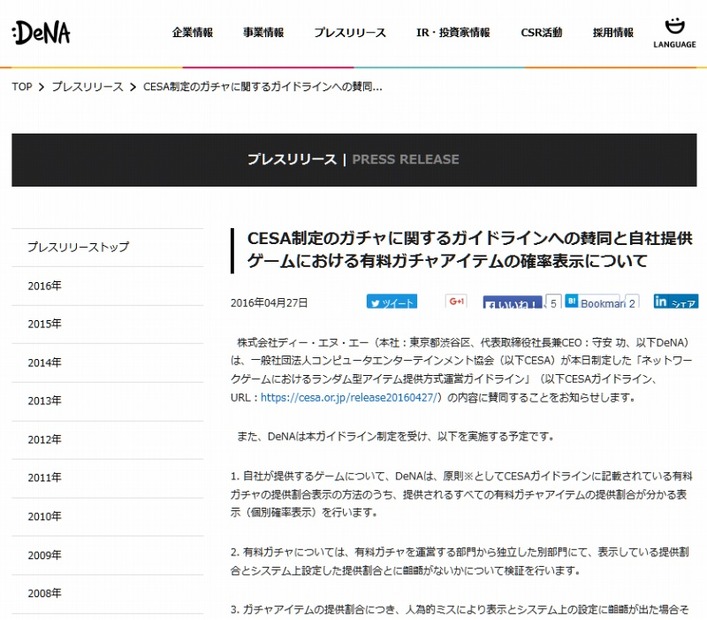This screenshot has height=620, width=707.
Task: Click the DeNA logo
Action: [x=42, y=33]
